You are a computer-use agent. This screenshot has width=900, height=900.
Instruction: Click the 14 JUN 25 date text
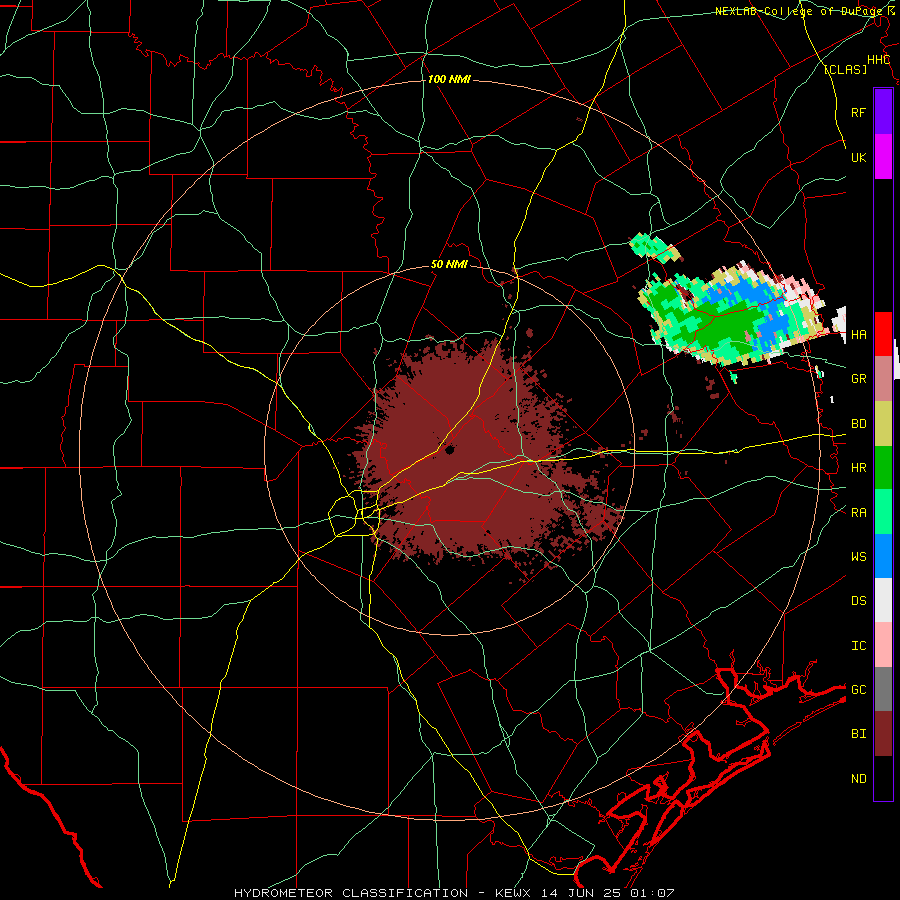(582, 893)
